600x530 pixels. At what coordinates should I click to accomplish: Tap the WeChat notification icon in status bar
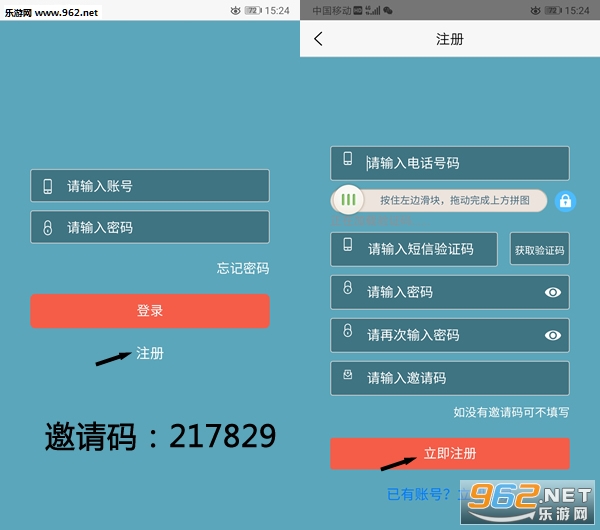pyautogui.click(x=388, y=11)
